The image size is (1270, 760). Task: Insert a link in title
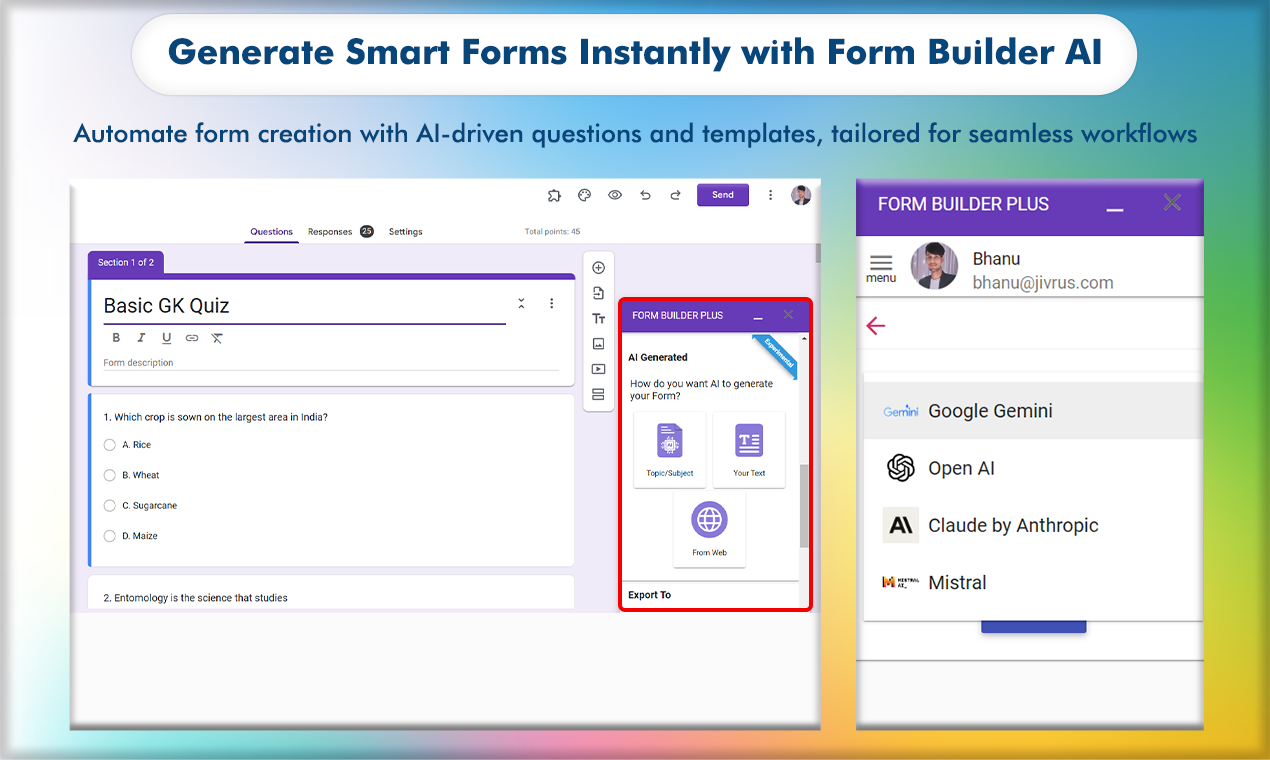click(x=191, y=338)
